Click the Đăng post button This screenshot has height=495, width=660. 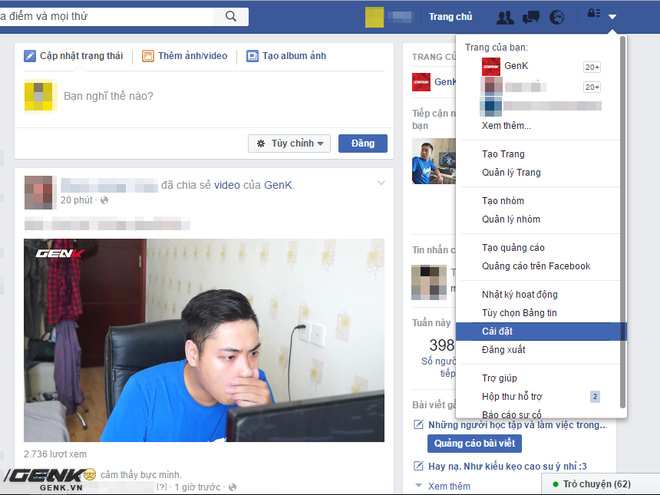click(x=363, y=144)
